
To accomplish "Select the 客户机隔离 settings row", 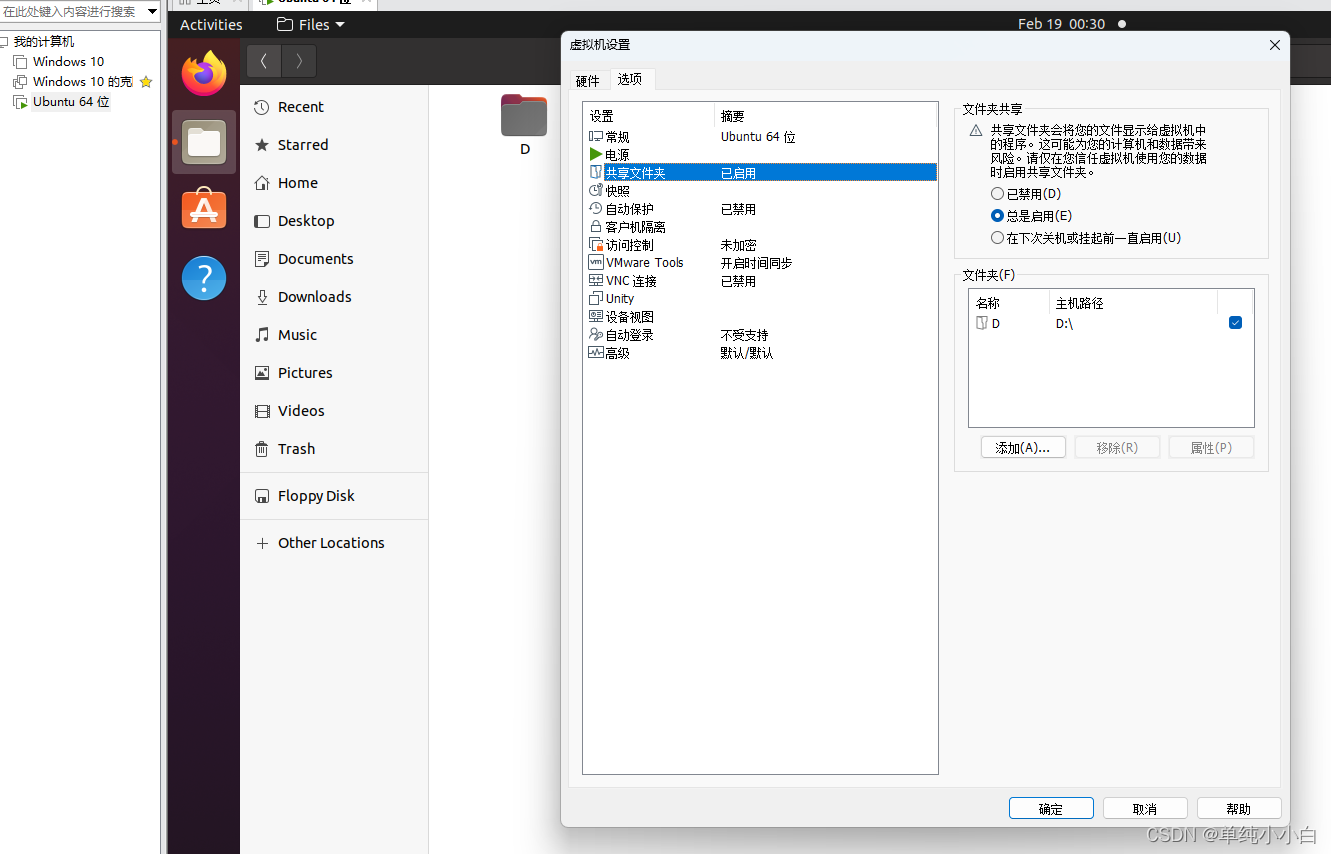I will coord(760,227).
